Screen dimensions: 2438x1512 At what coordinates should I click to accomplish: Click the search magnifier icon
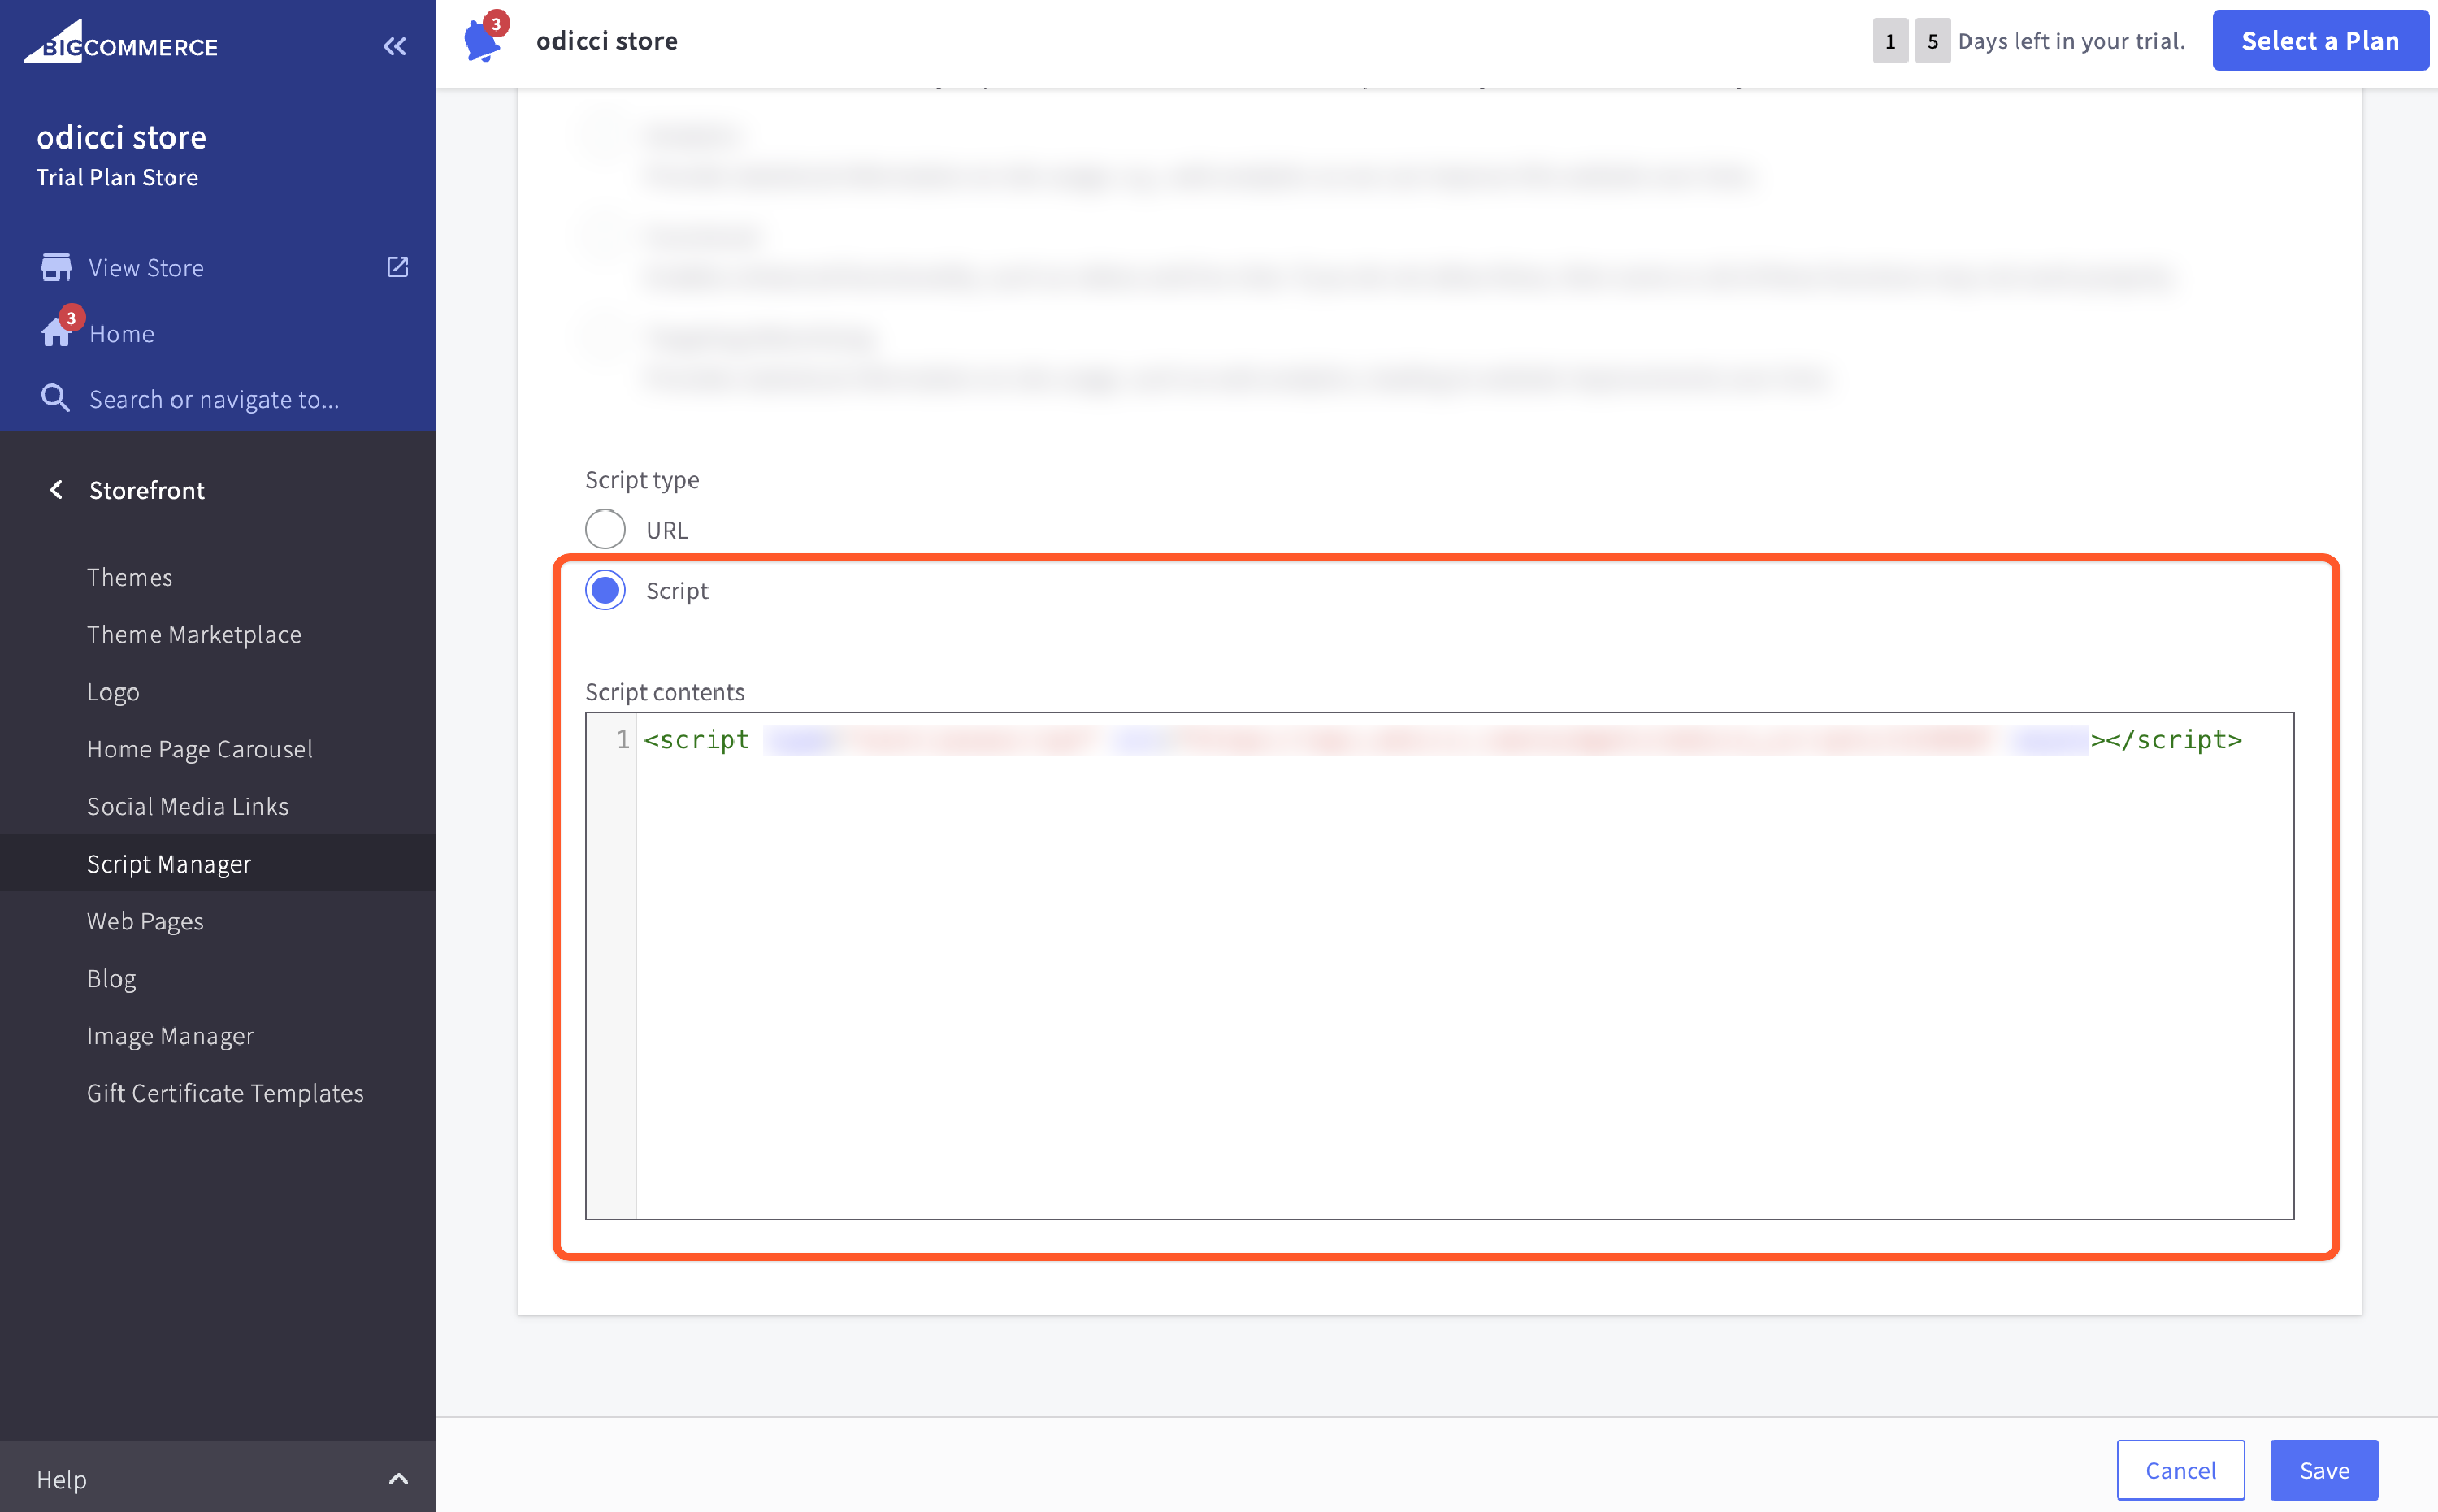point(55,398)
